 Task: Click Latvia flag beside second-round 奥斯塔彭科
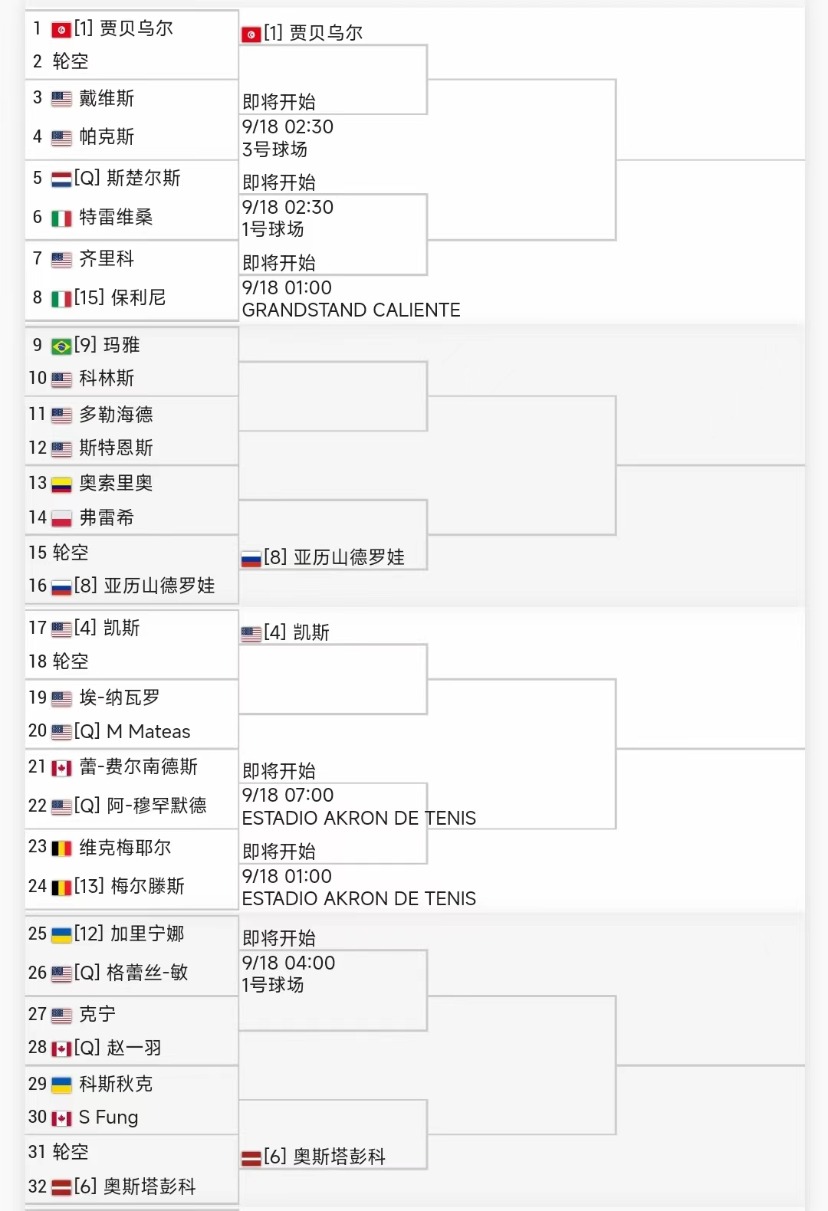(251, 1158)
